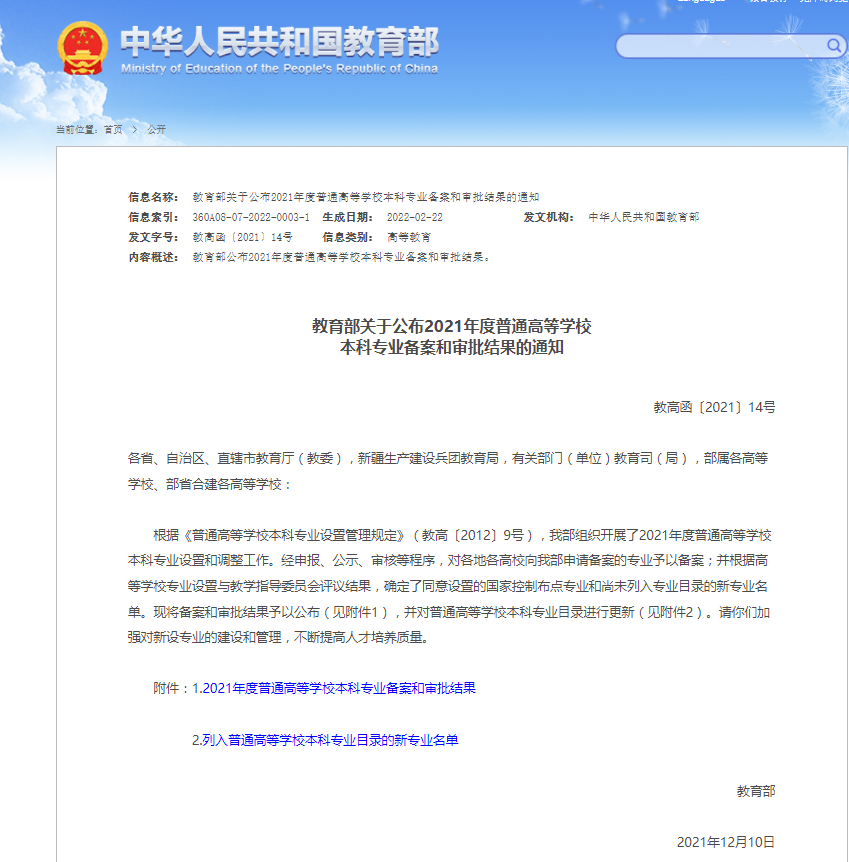Click the right-aligned 教高函〔2021〕14号 document number

(714, 407)
